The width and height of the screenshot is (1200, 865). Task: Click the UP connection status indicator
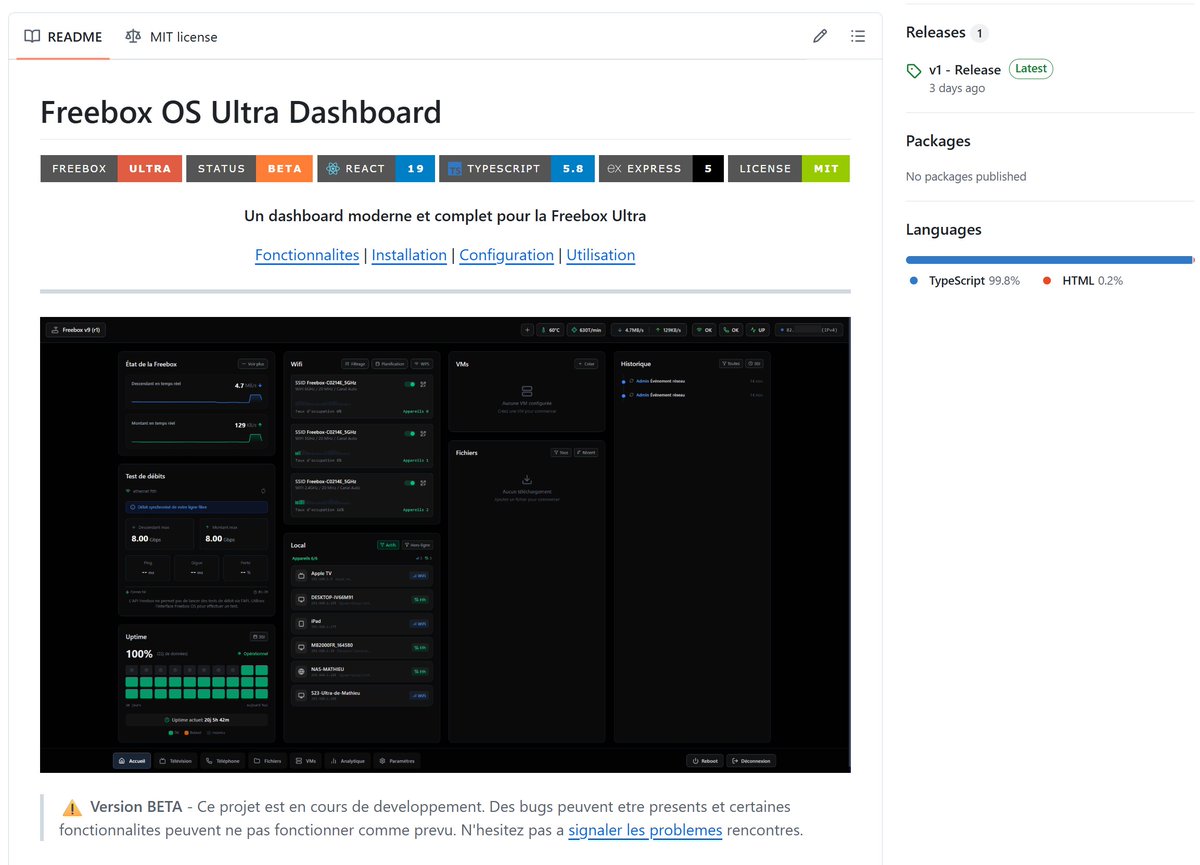tap(758, 329)
